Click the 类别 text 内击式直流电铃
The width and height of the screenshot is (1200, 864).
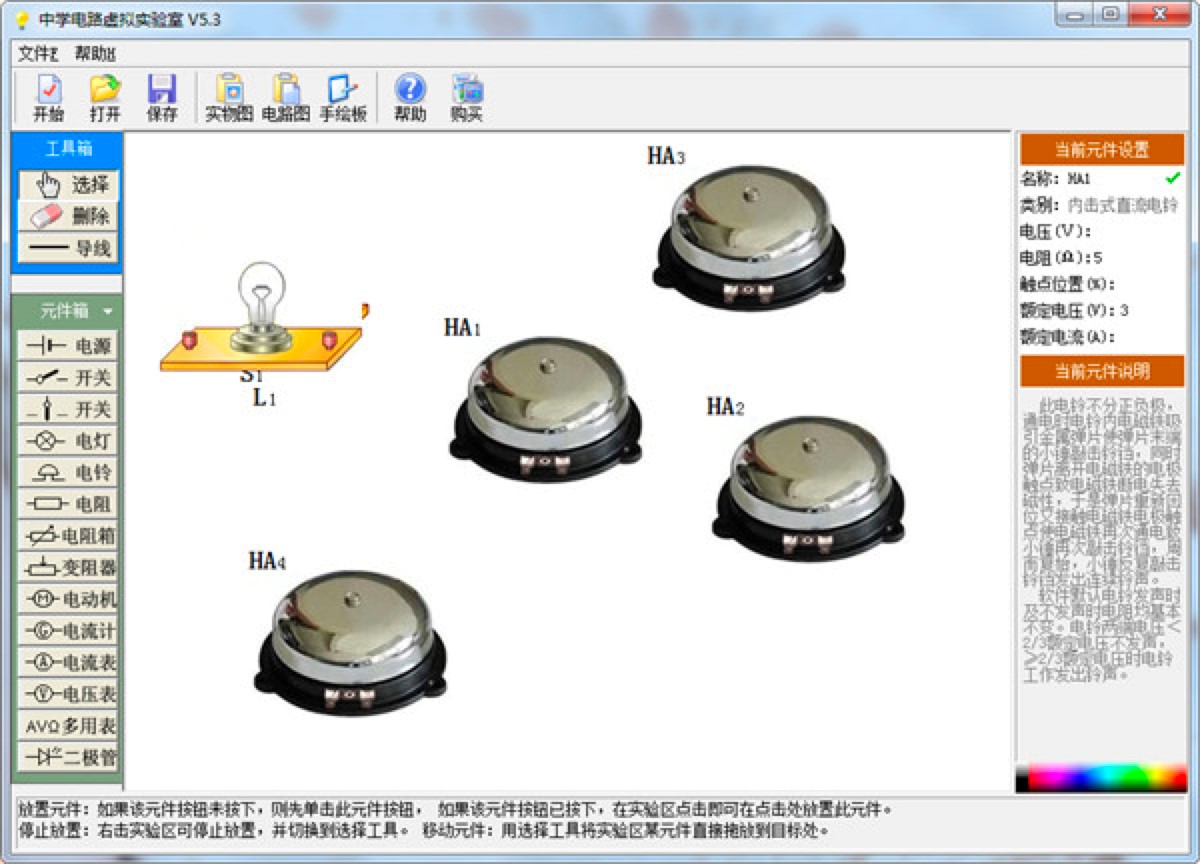point(1123,205)
